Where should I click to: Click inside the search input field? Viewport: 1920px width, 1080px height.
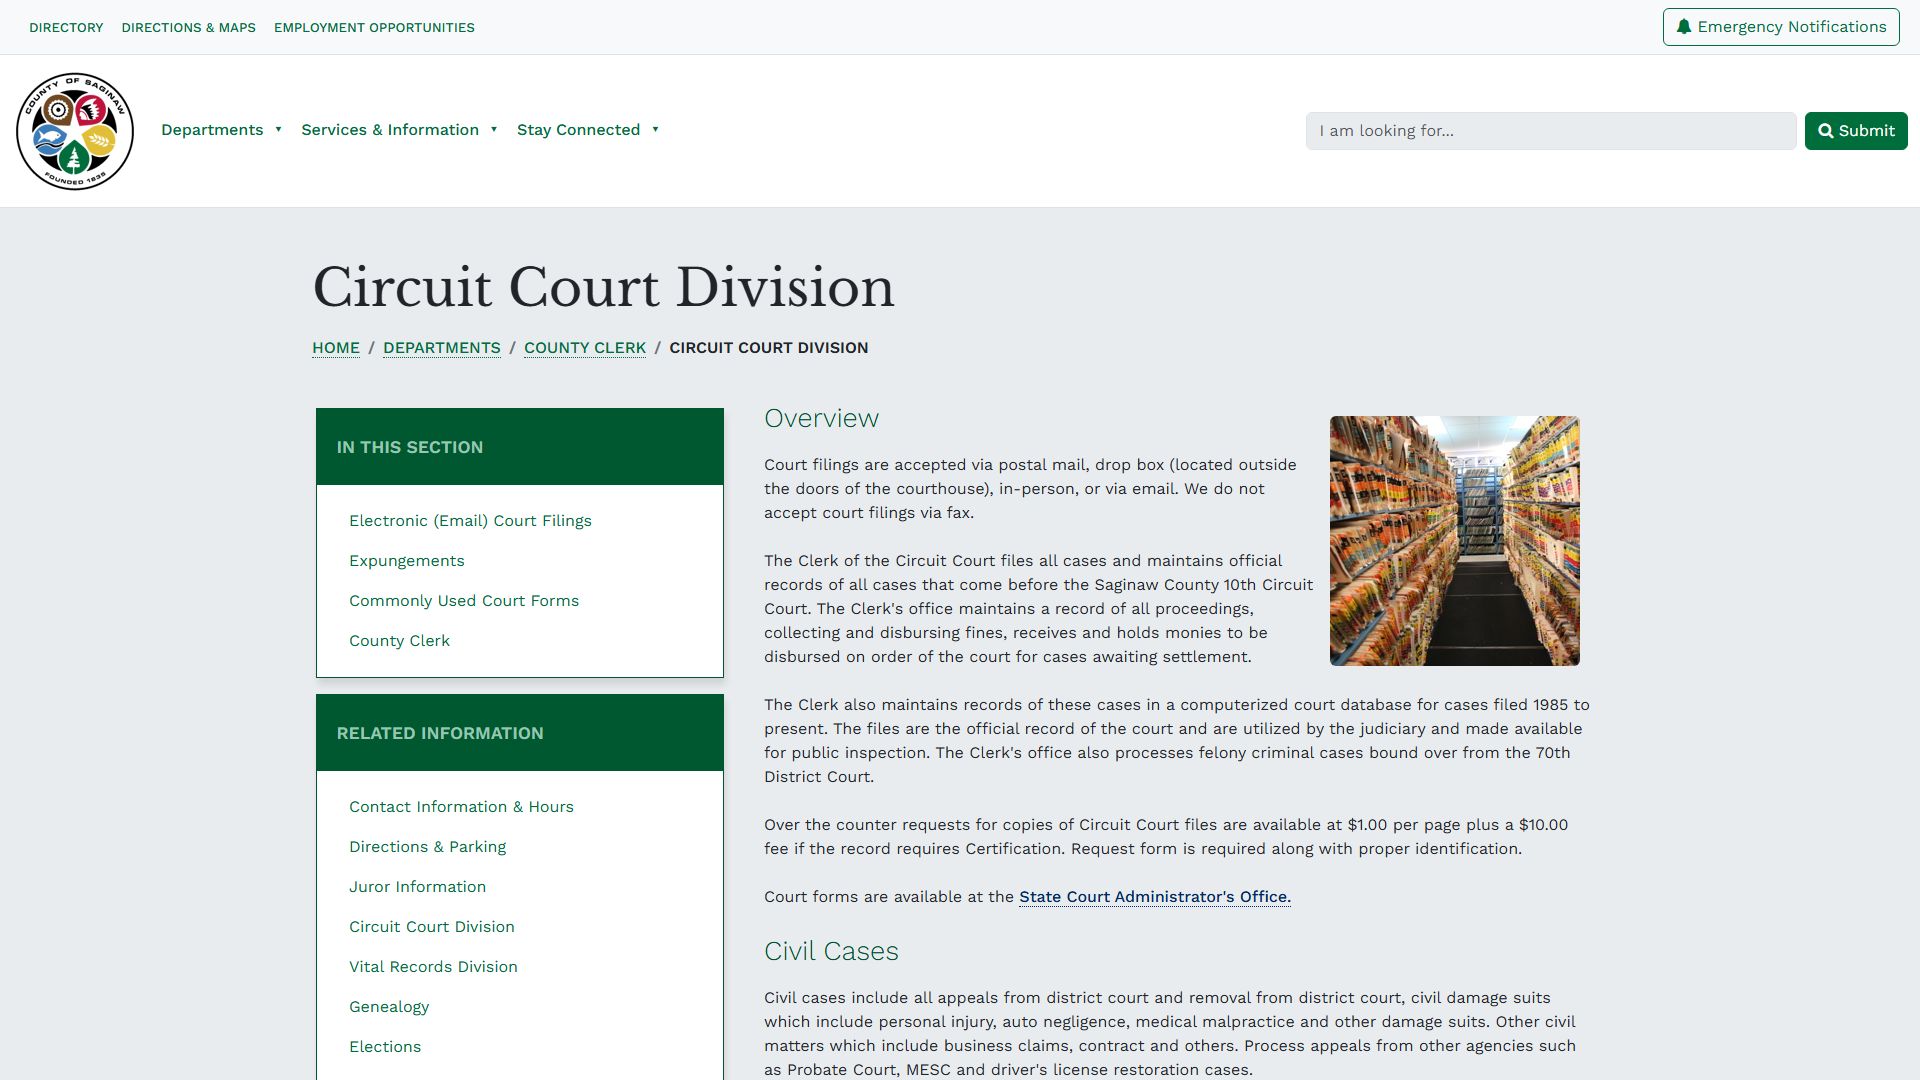1550,130
